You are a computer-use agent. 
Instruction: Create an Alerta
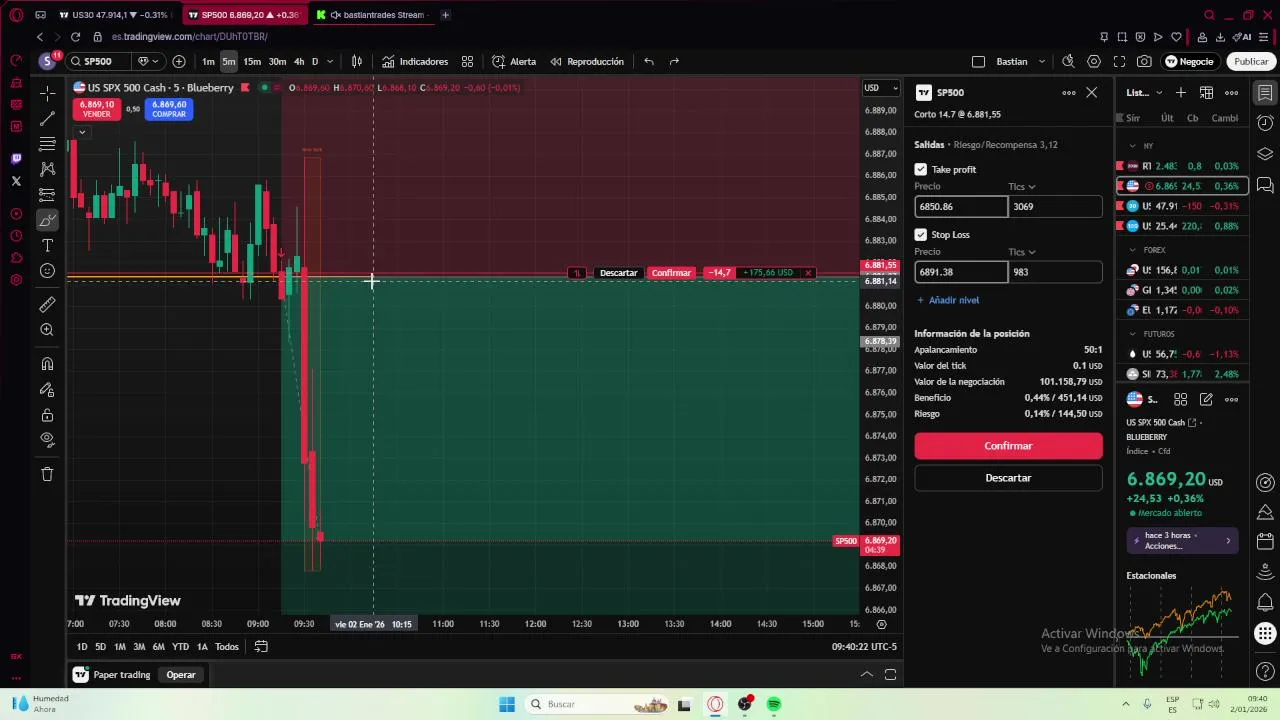click(514, 61)
